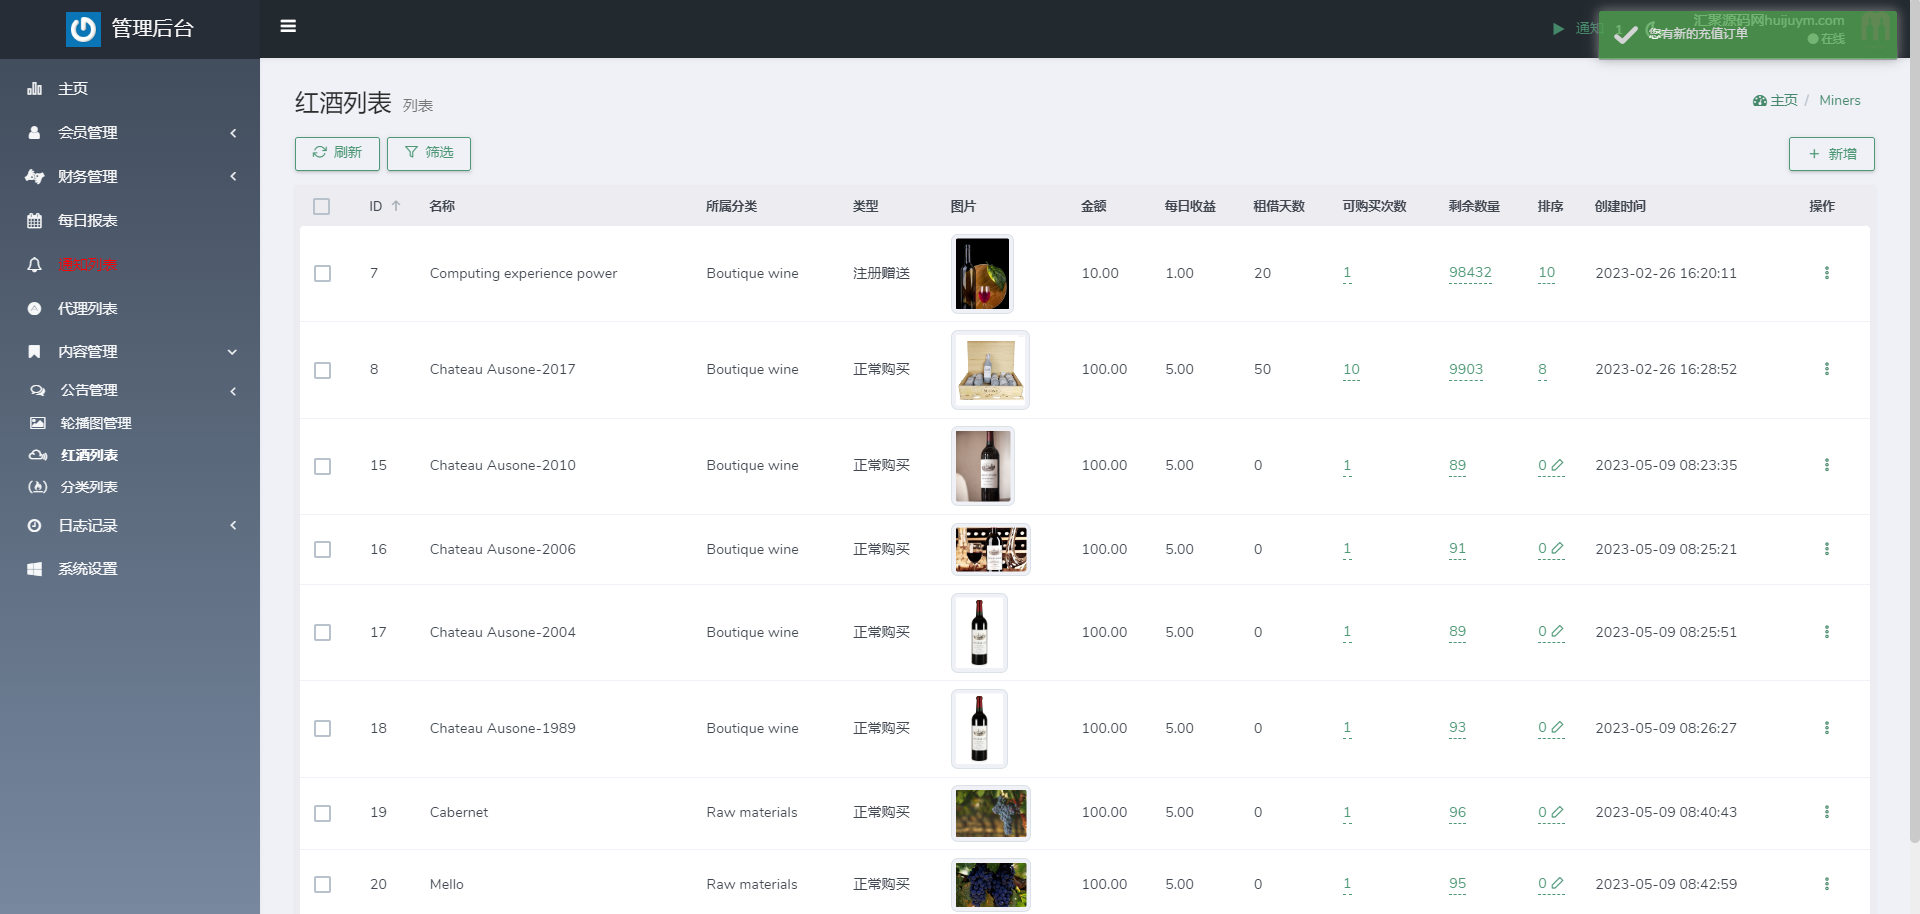Open row actions for Chateau Ausone-2004
The image size is (1920, 914).
tap(1826, 632)
